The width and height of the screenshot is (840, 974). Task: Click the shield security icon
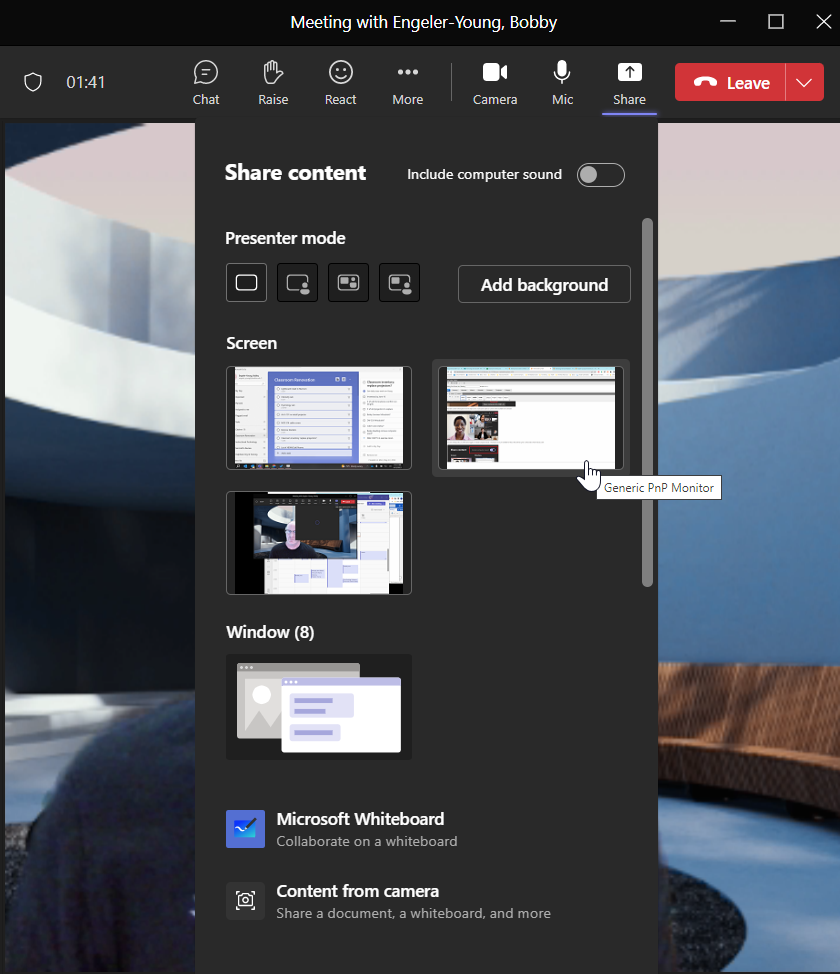coord(33,82)
